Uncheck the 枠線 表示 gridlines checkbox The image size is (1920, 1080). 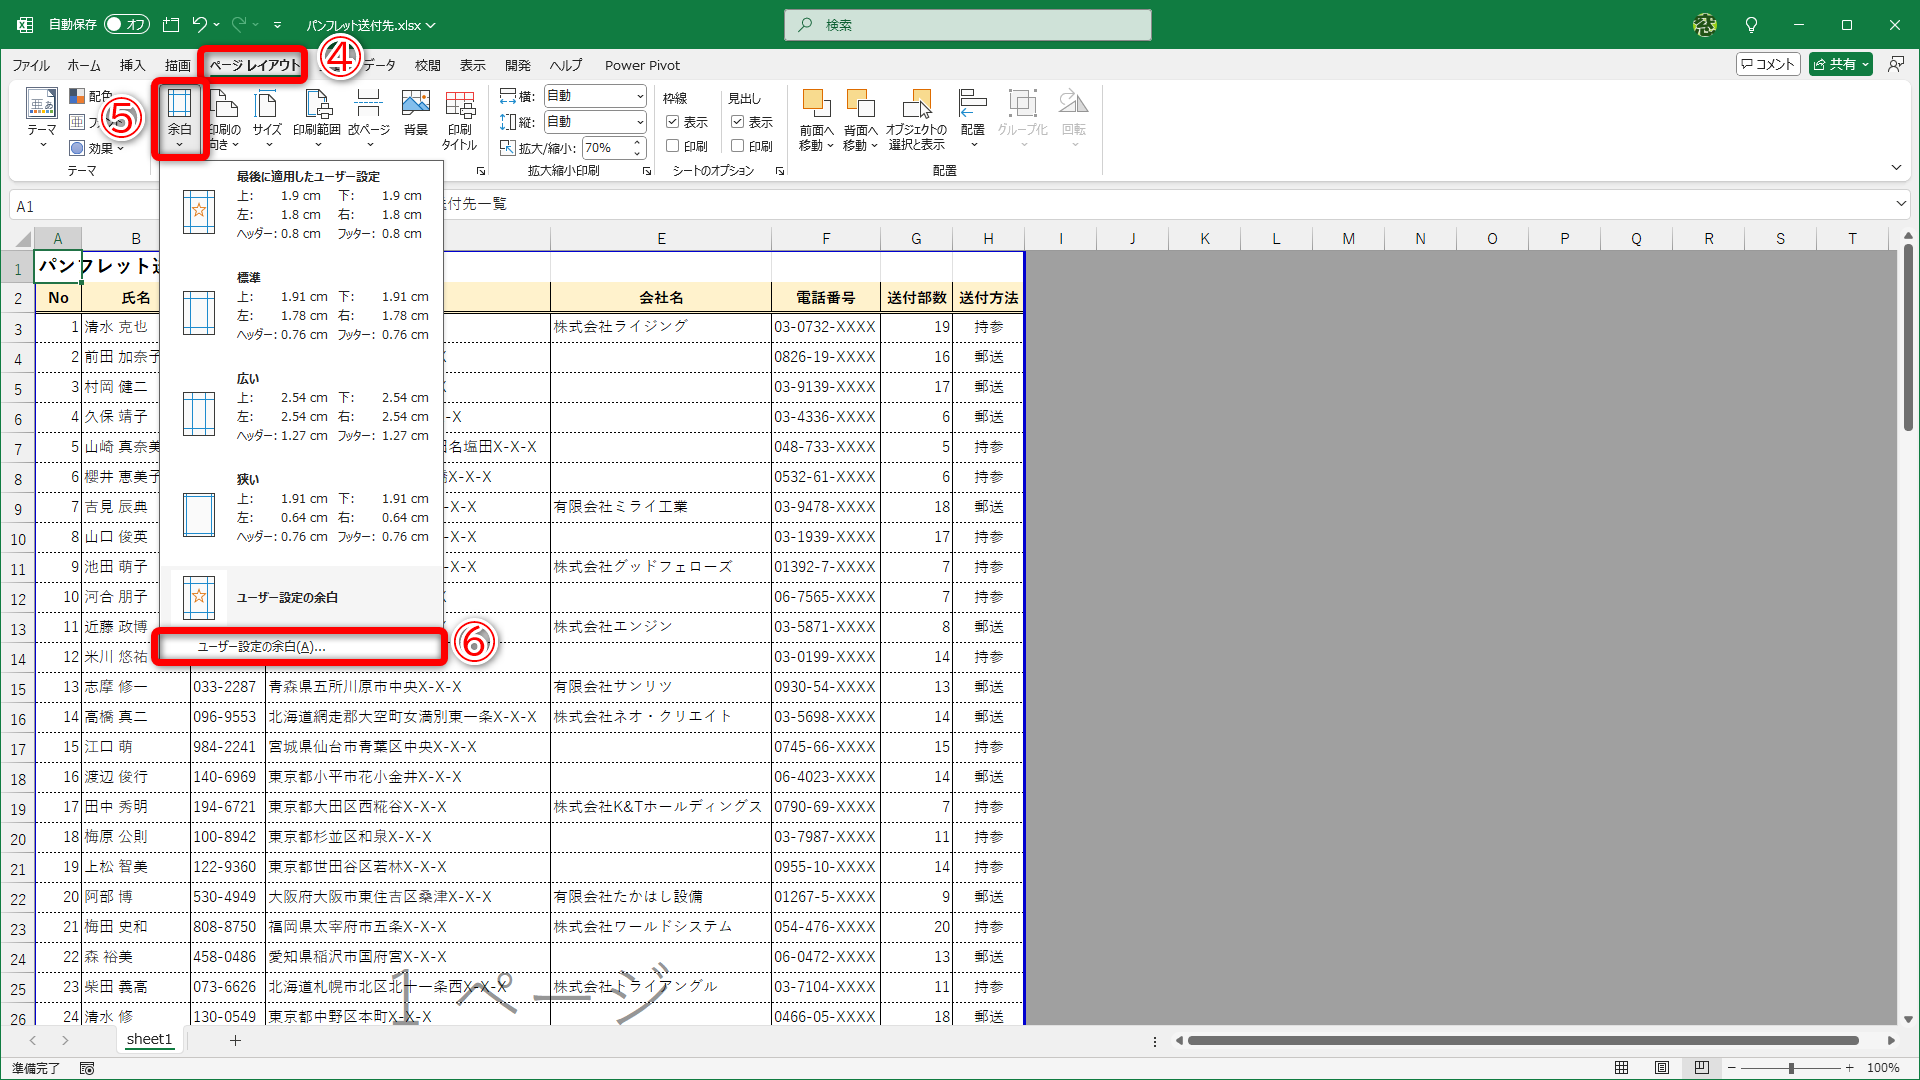pyautogui.click(x=673, y=122)
